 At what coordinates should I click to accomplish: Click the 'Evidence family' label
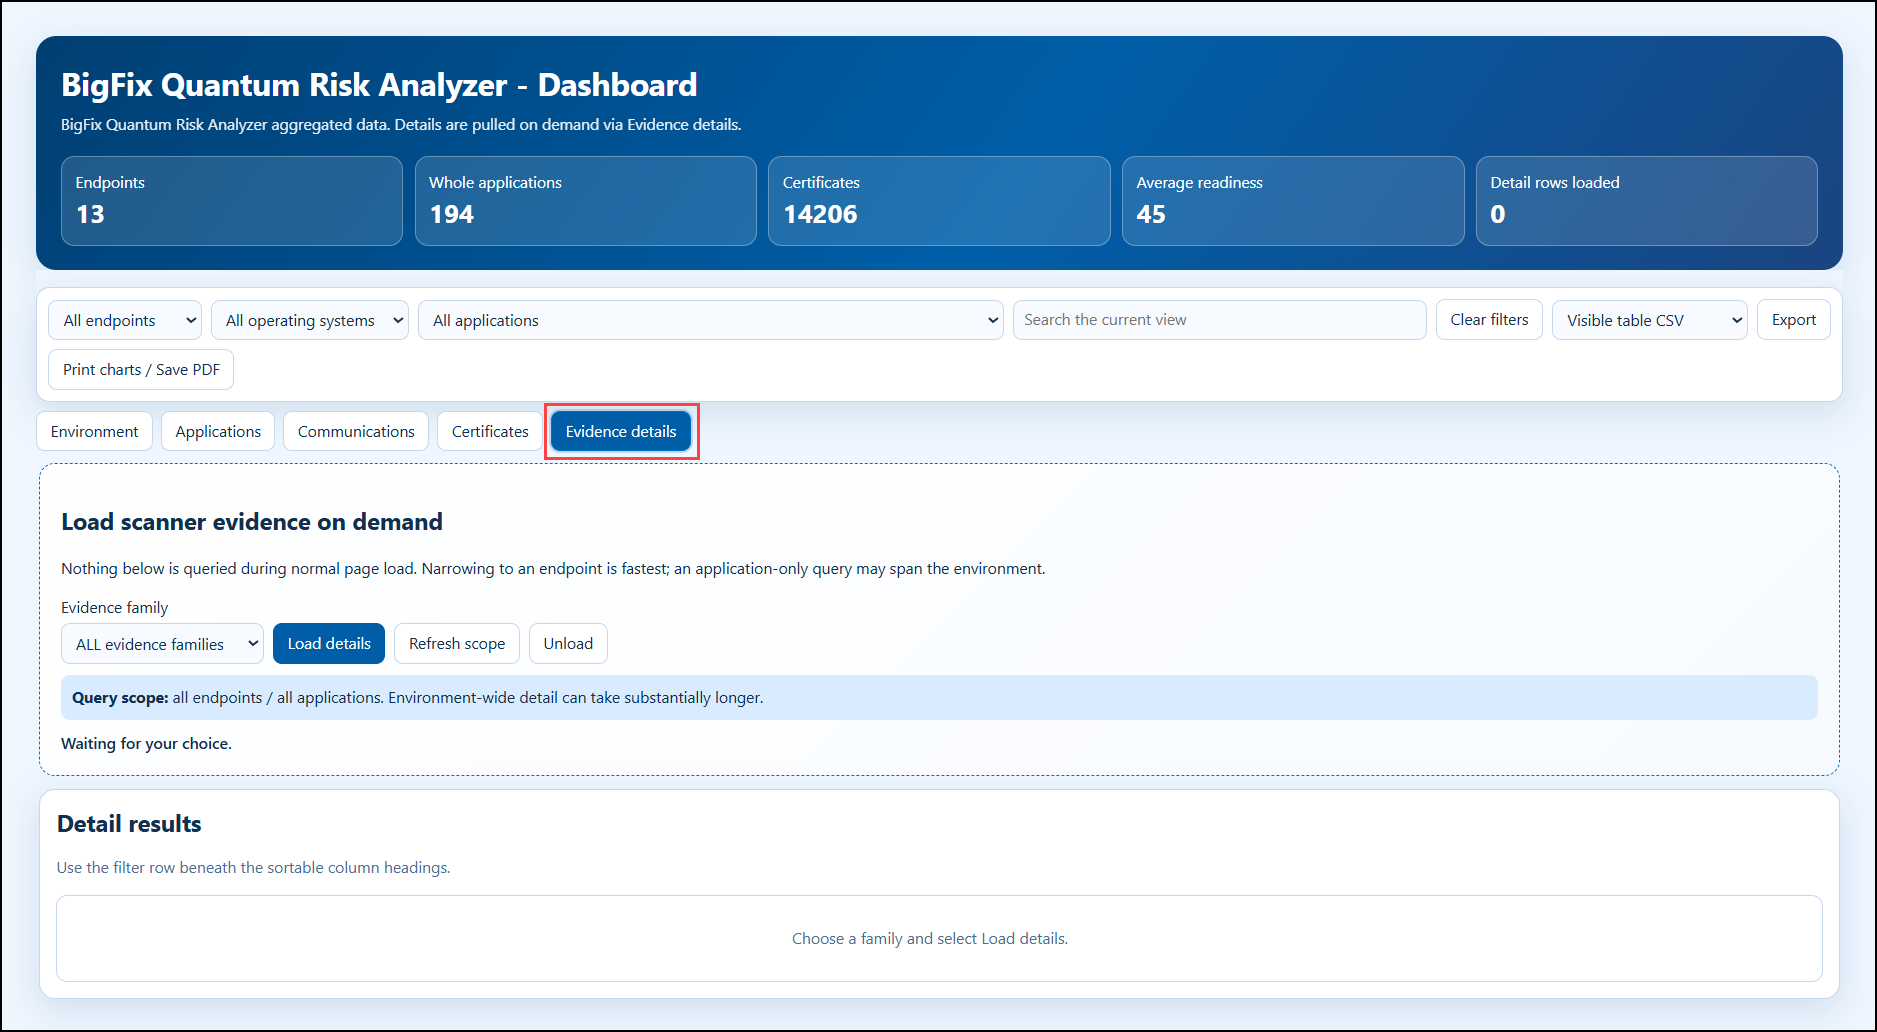tap(114, 607)
